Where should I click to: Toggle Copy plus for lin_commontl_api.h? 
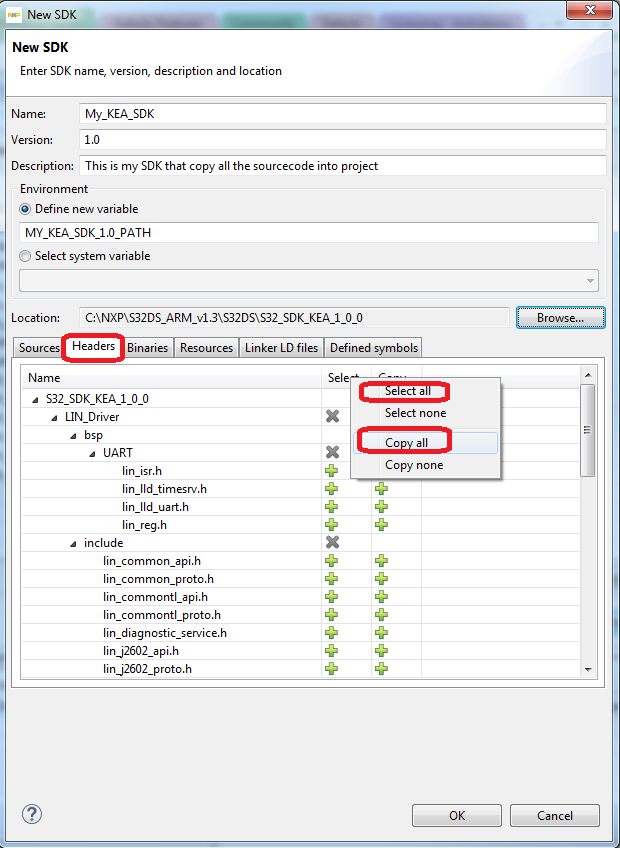pyautogui.click(x=381, y=597)
